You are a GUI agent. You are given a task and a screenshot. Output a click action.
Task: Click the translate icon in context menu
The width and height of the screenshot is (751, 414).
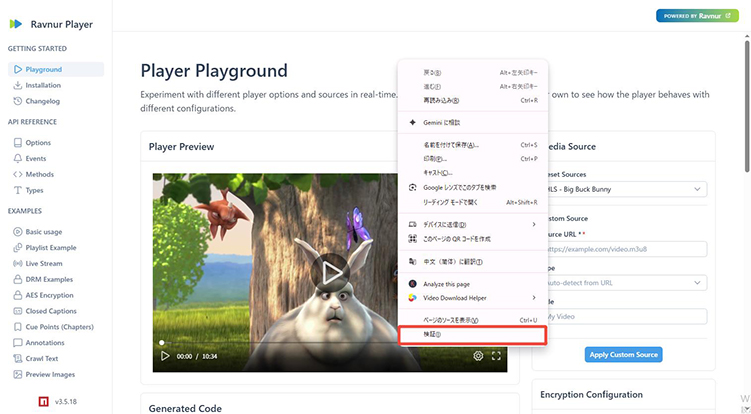point(412,262)
